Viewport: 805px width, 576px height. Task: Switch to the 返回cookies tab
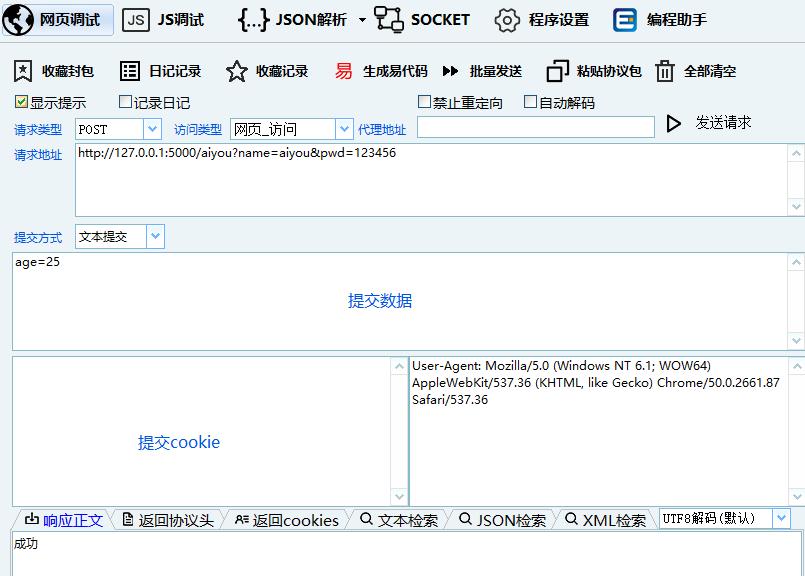pos(286,518)
